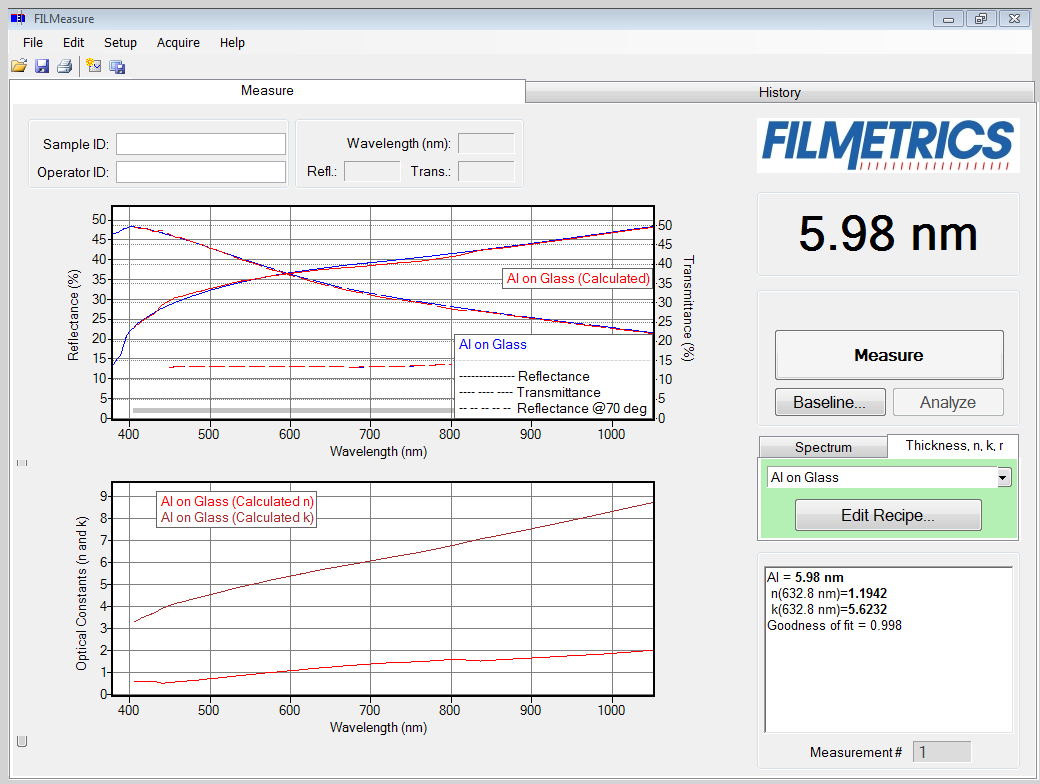
Task: Open the Edit menu
Action: pyautogui.click(x=74, y=42)
